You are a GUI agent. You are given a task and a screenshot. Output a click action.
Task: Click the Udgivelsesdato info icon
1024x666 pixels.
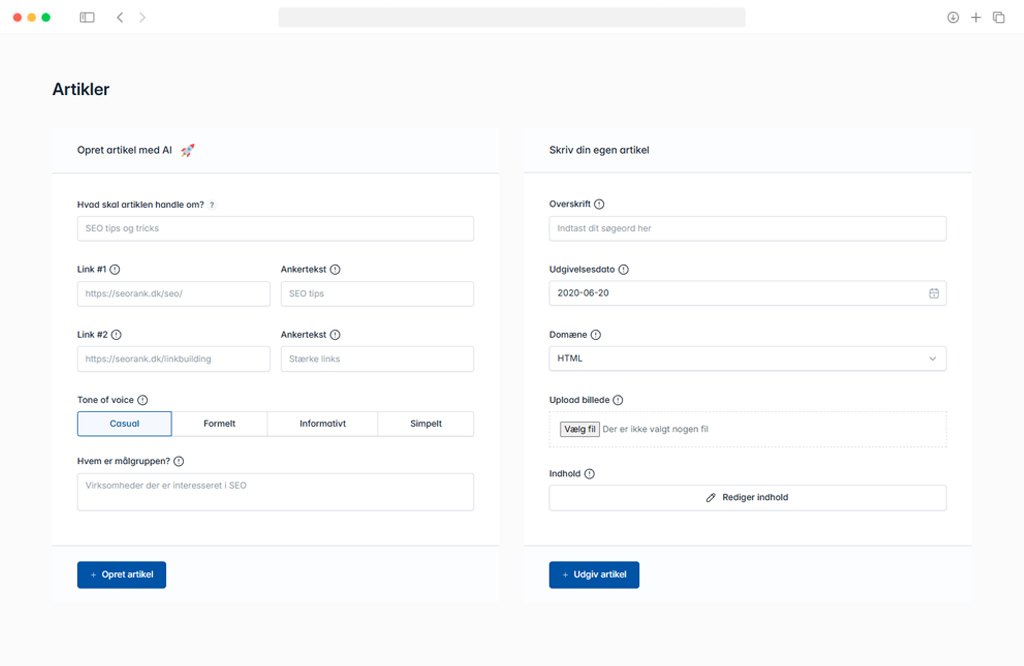(624, 270)
